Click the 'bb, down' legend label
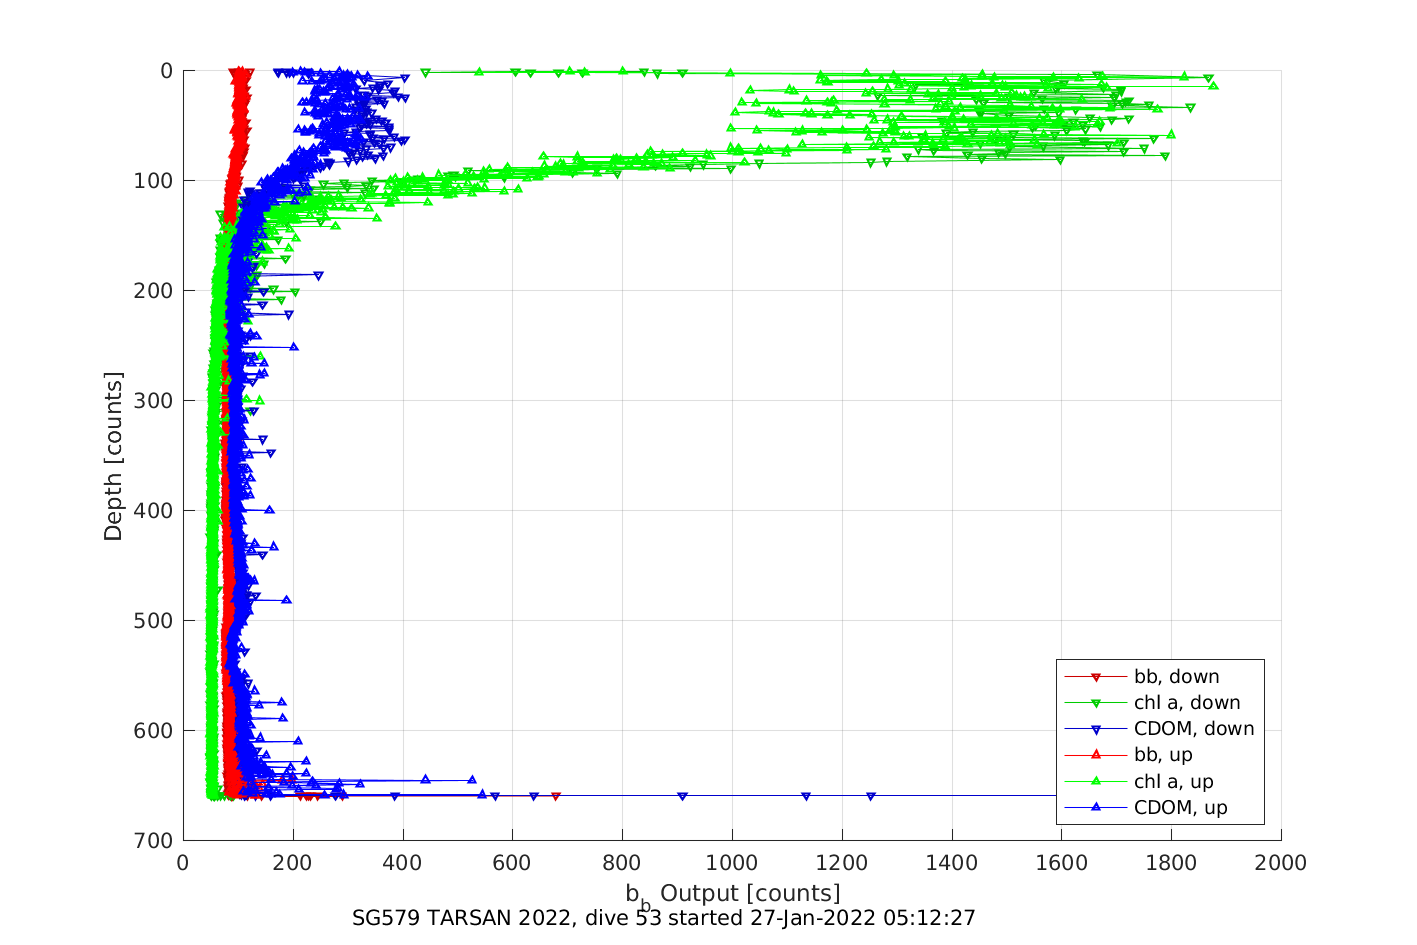 tap(1176, 677)
